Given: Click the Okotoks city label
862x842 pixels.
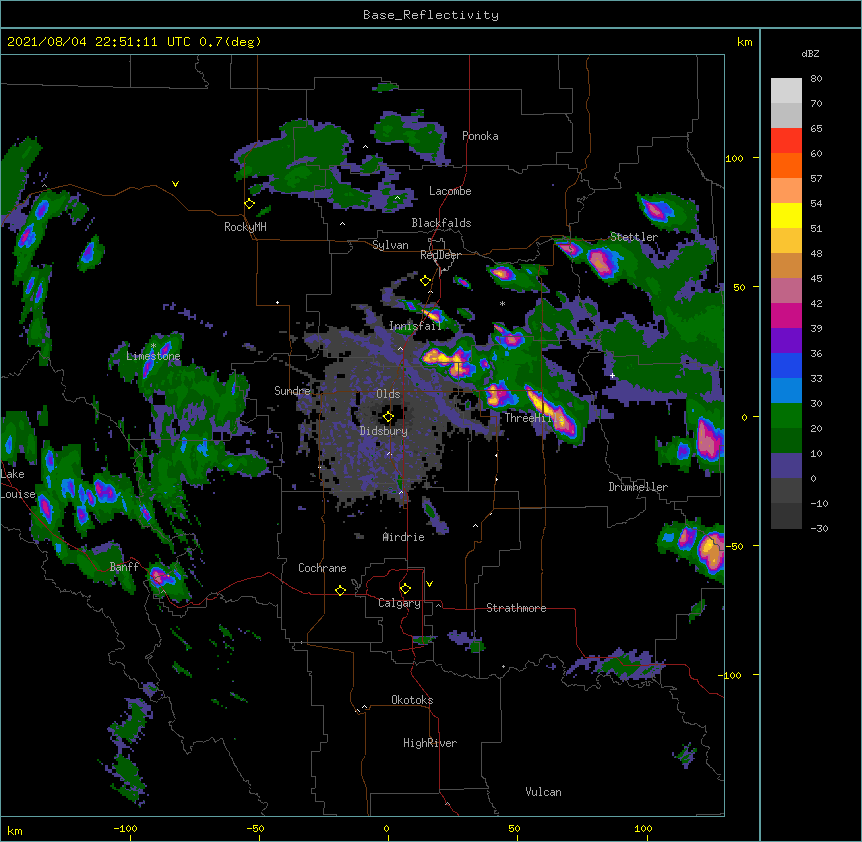Looking at the screenshot, I should coord(412,700).
